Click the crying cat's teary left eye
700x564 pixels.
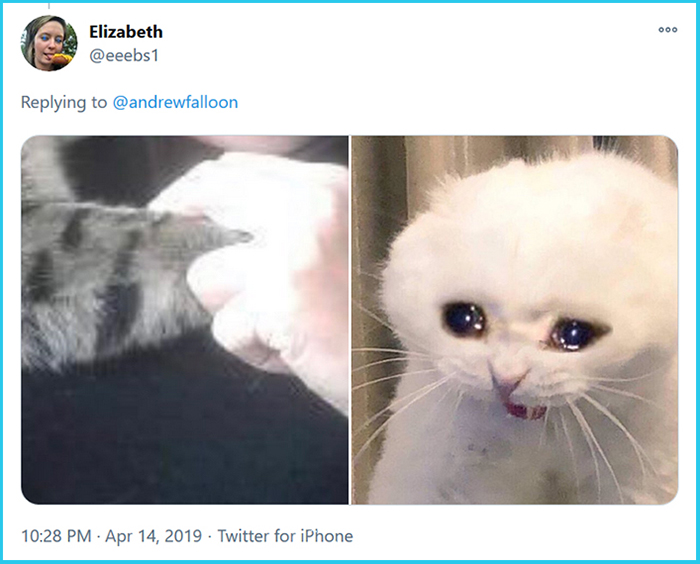coord(464,319)
